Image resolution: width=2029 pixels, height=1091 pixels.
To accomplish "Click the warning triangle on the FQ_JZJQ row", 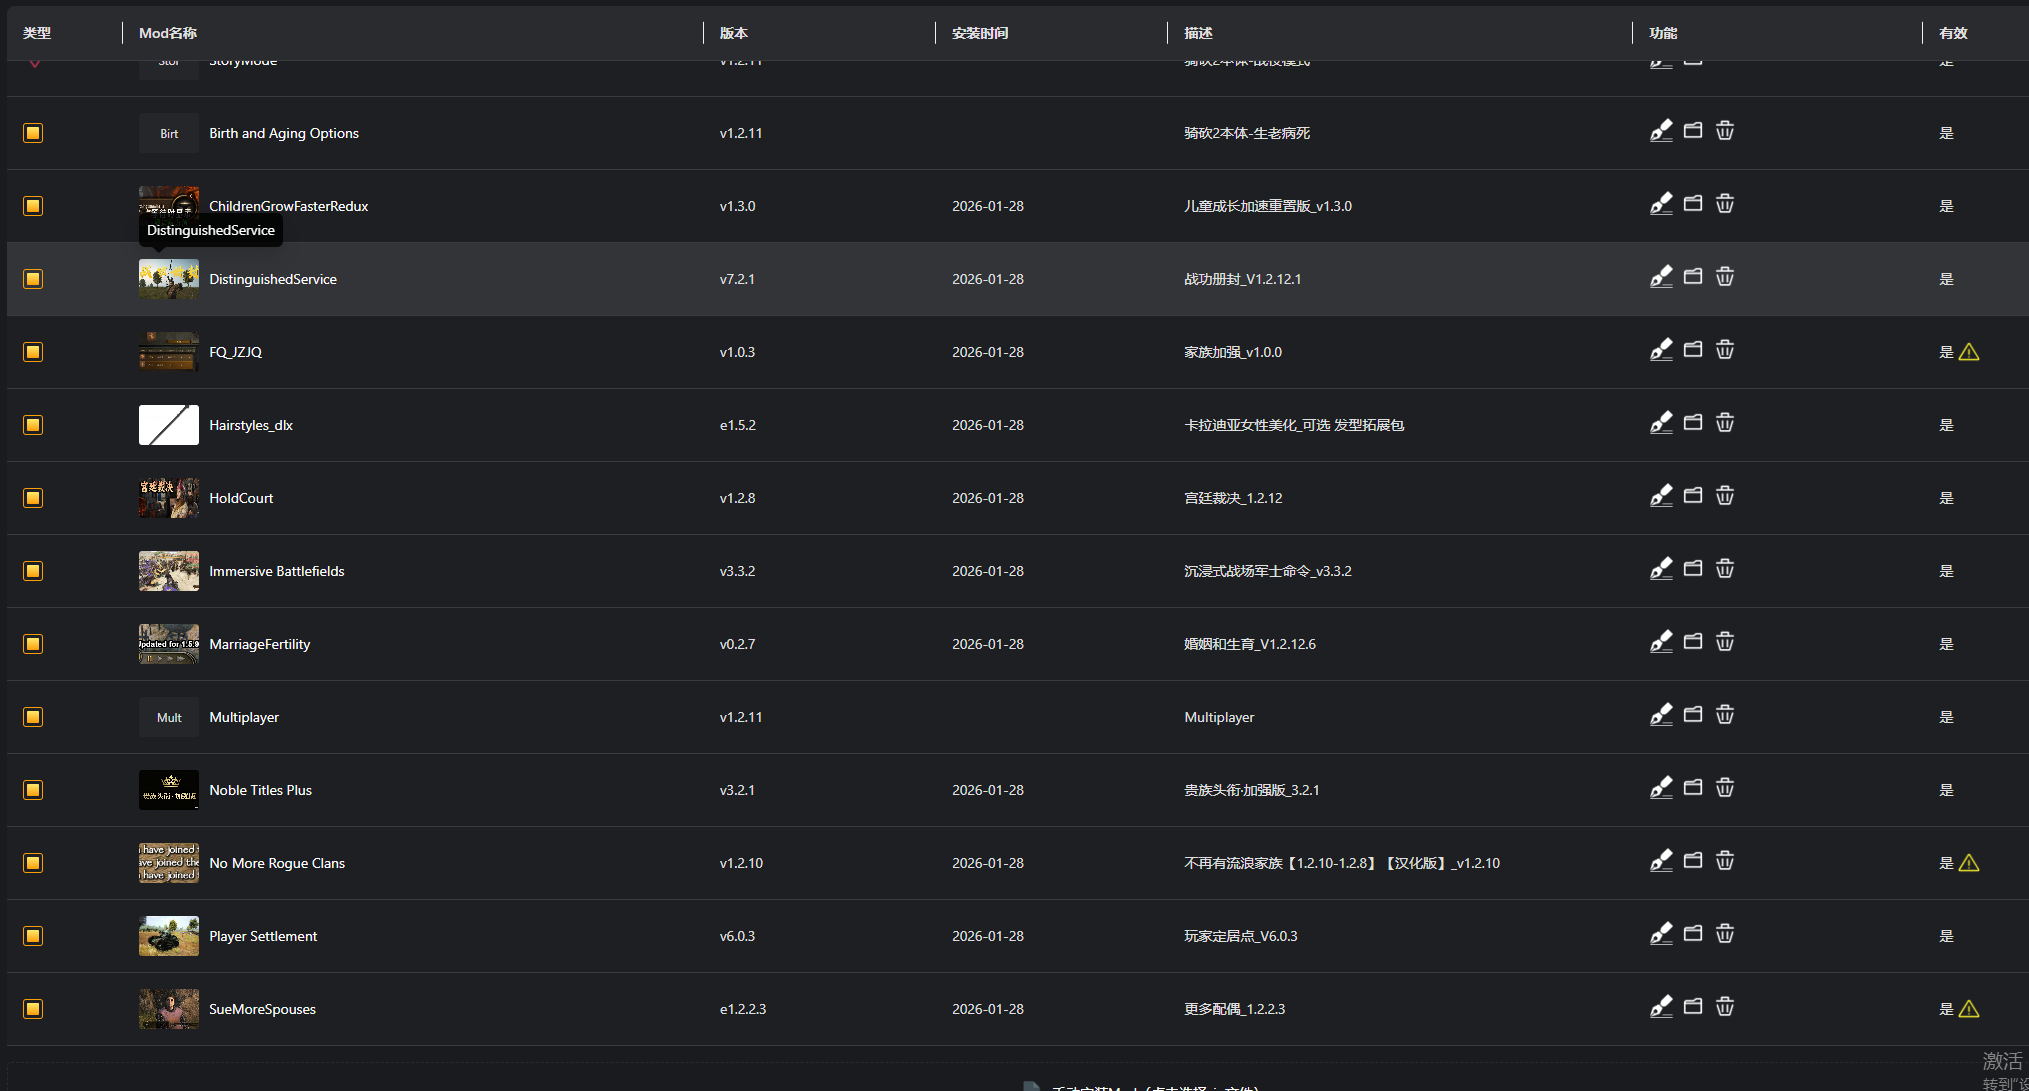I will tap(1969, 352).
